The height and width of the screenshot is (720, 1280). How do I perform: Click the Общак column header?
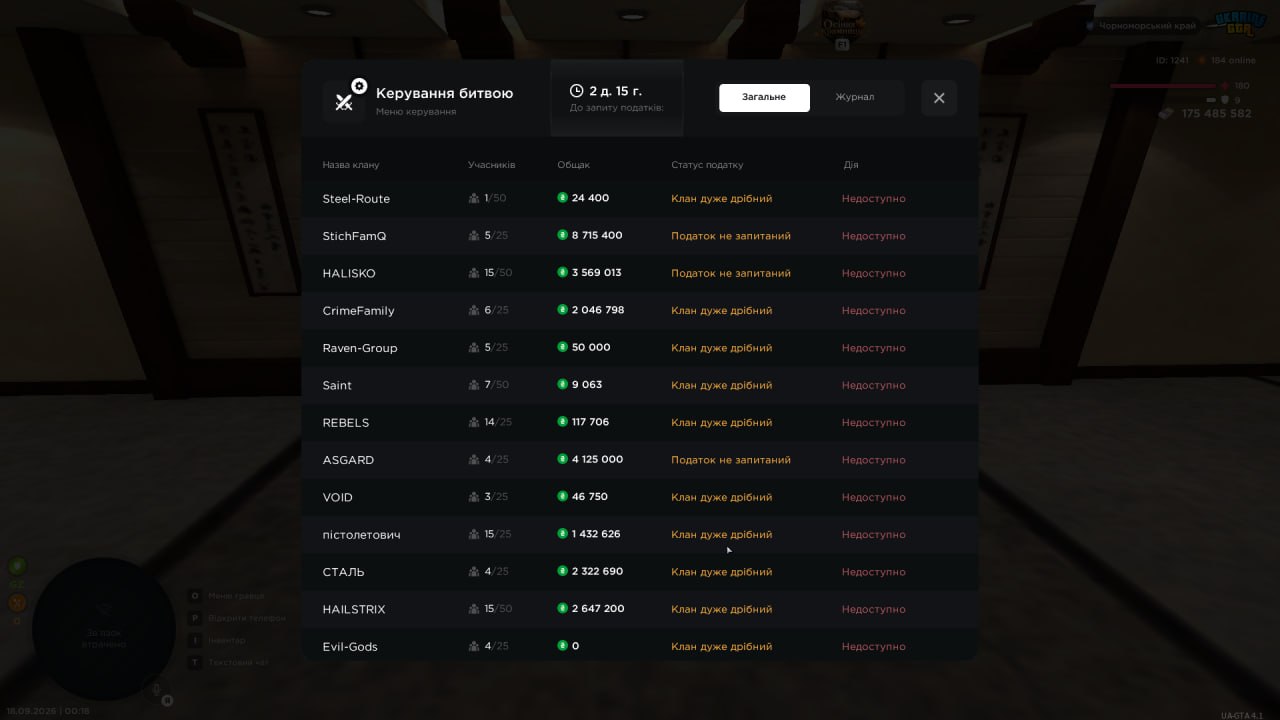pyautogui.click(x=574, y=165)
